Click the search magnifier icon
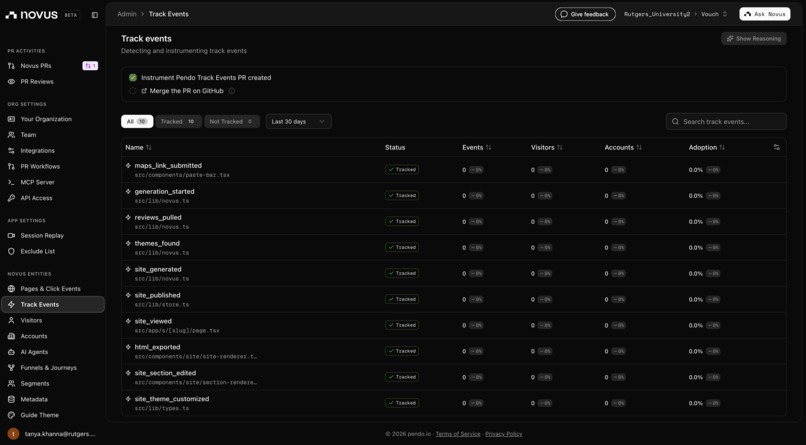The image size is (806, 445). (675, 122)
